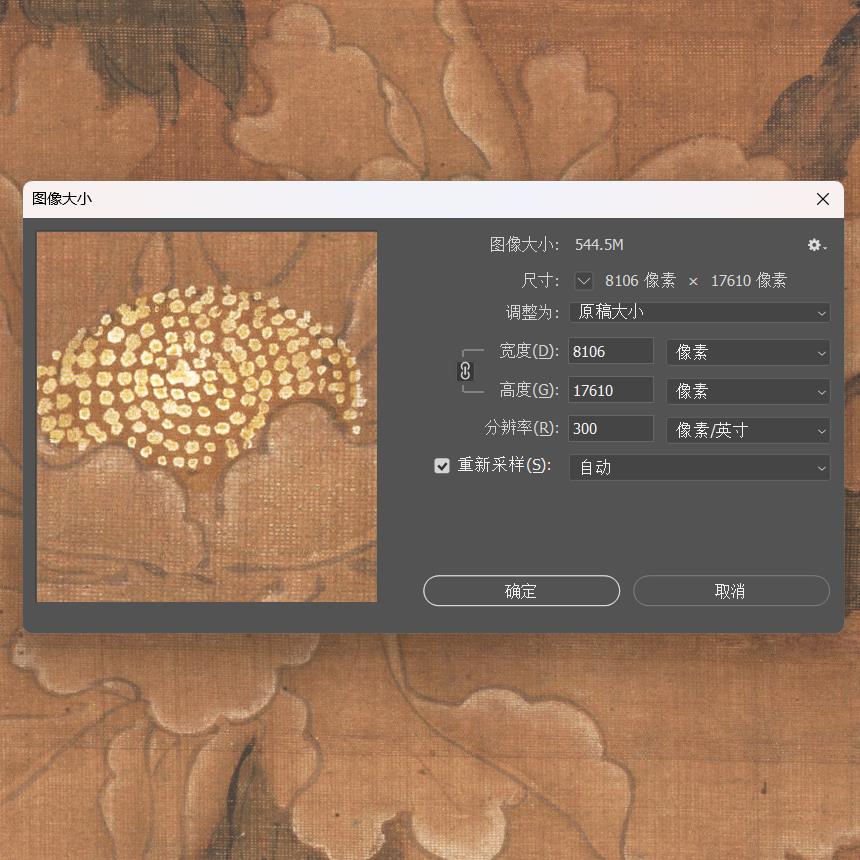Uncheck the 重新采样 checkbox
Image resolution: width=860 pixels, height=860 pixels.
coord(442,466)
